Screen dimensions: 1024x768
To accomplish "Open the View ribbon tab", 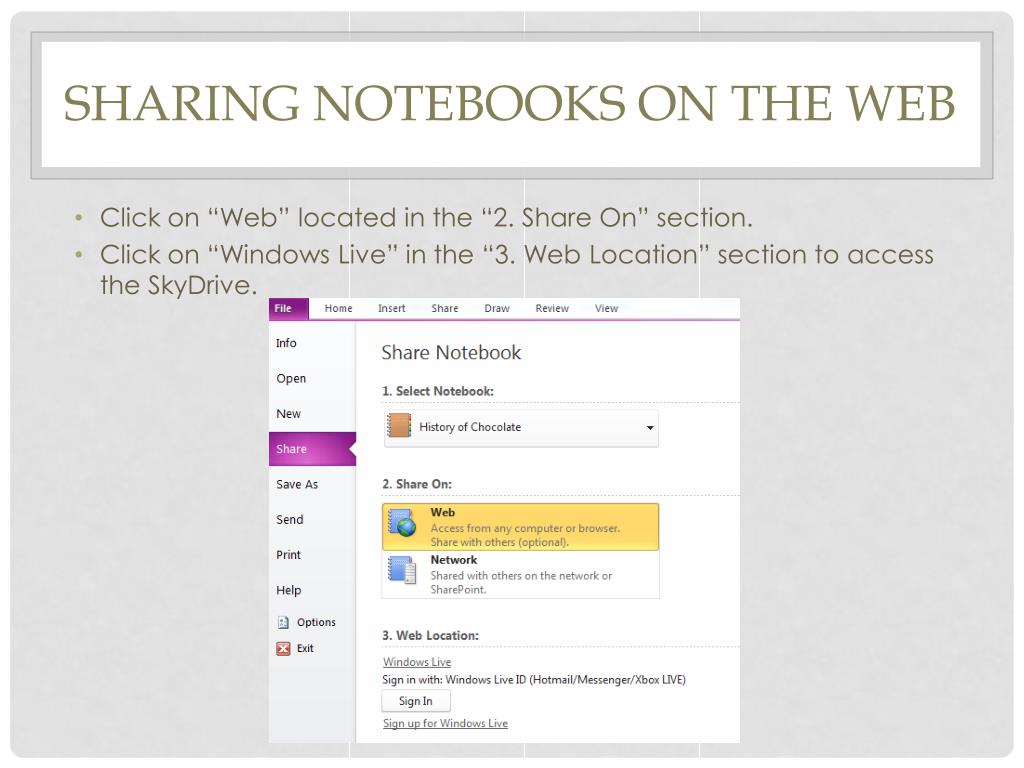I will [606, 308].
